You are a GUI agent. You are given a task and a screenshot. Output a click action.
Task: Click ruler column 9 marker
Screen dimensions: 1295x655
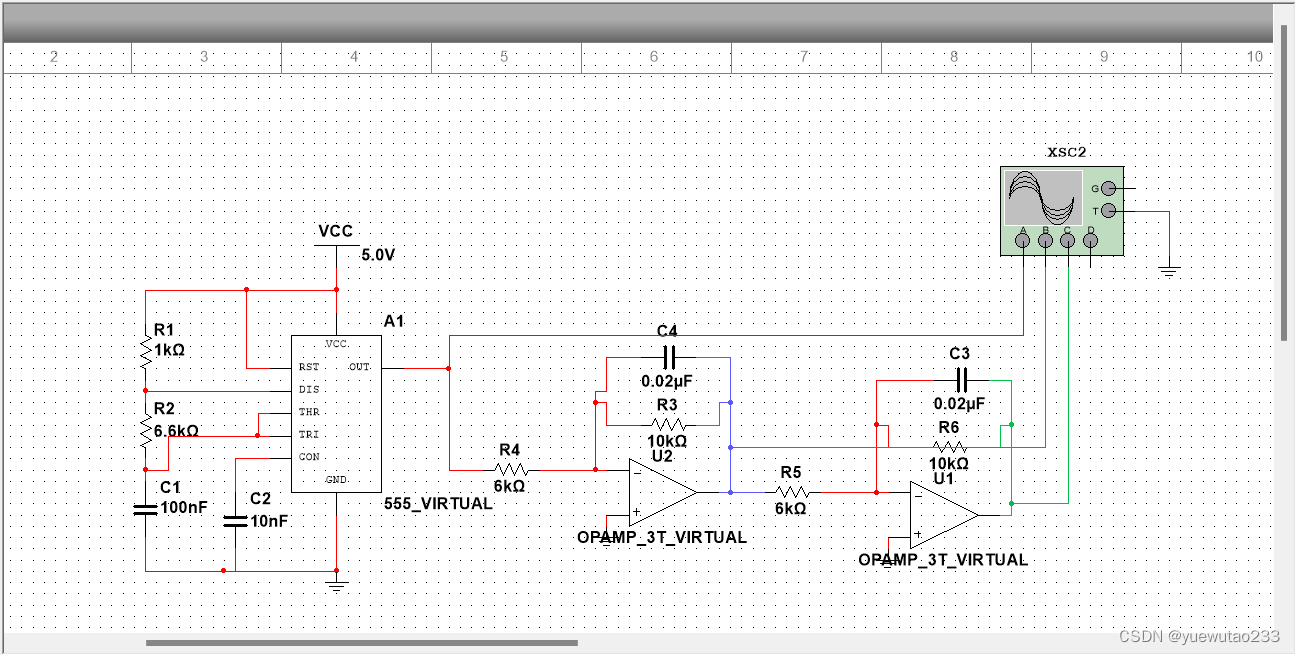coord(1104,58)
